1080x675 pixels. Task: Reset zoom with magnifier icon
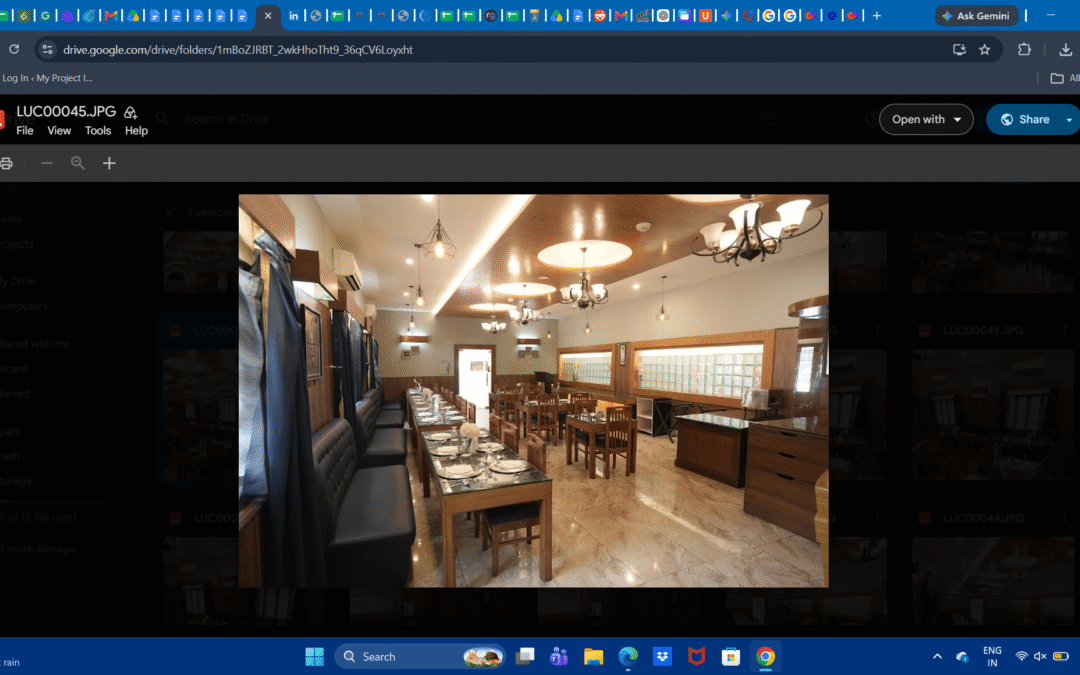coord(78,163)
